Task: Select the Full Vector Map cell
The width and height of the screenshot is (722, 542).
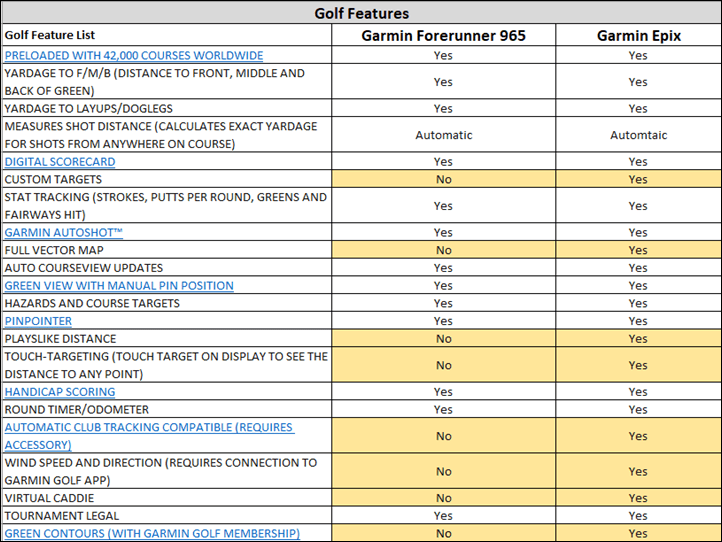Action: click(x=167, y=250)
